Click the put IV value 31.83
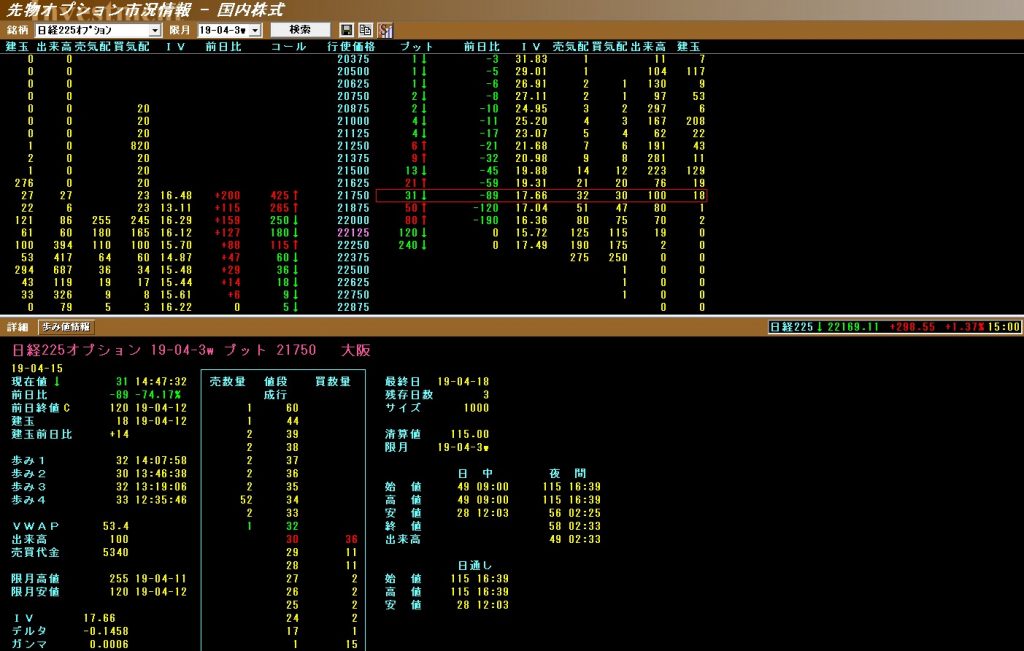Image resolution: width=1024 pixels, height=651 pixels. pos(531,59)
